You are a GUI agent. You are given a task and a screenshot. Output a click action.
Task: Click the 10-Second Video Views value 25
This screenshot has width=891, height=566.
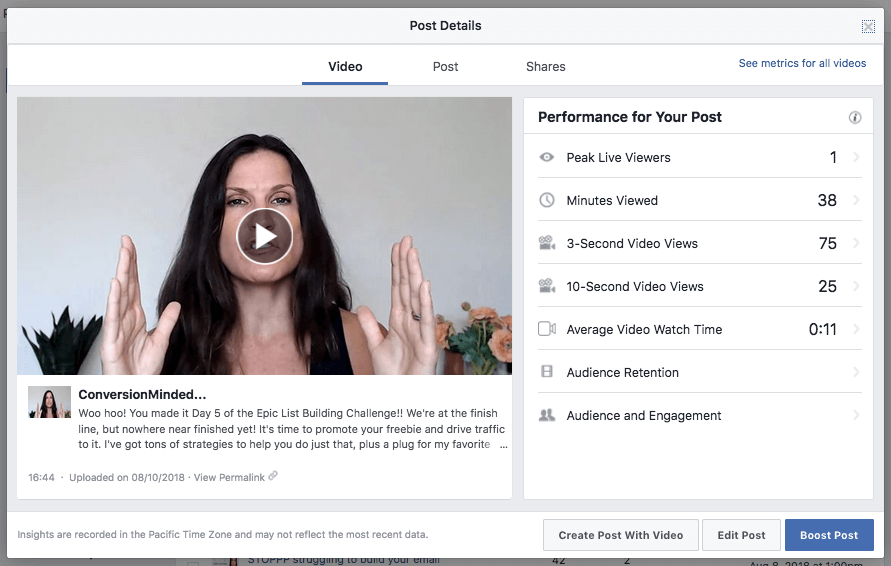pos(827,286)
